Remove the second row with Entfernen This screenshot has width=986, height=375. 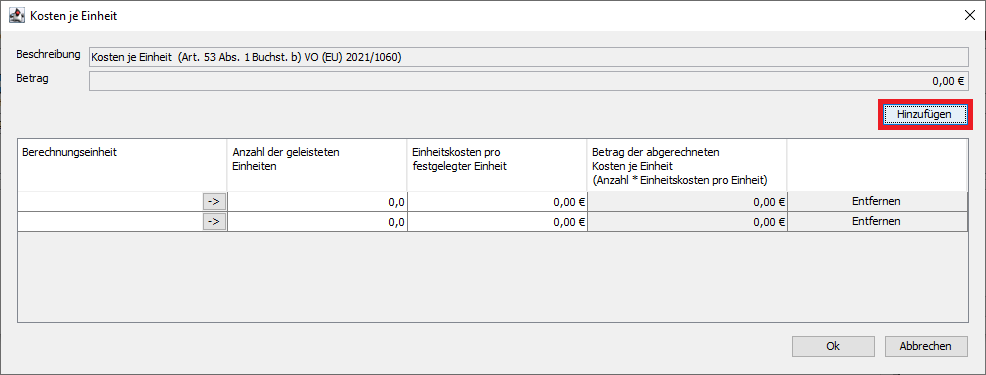[x=877, y=221]
